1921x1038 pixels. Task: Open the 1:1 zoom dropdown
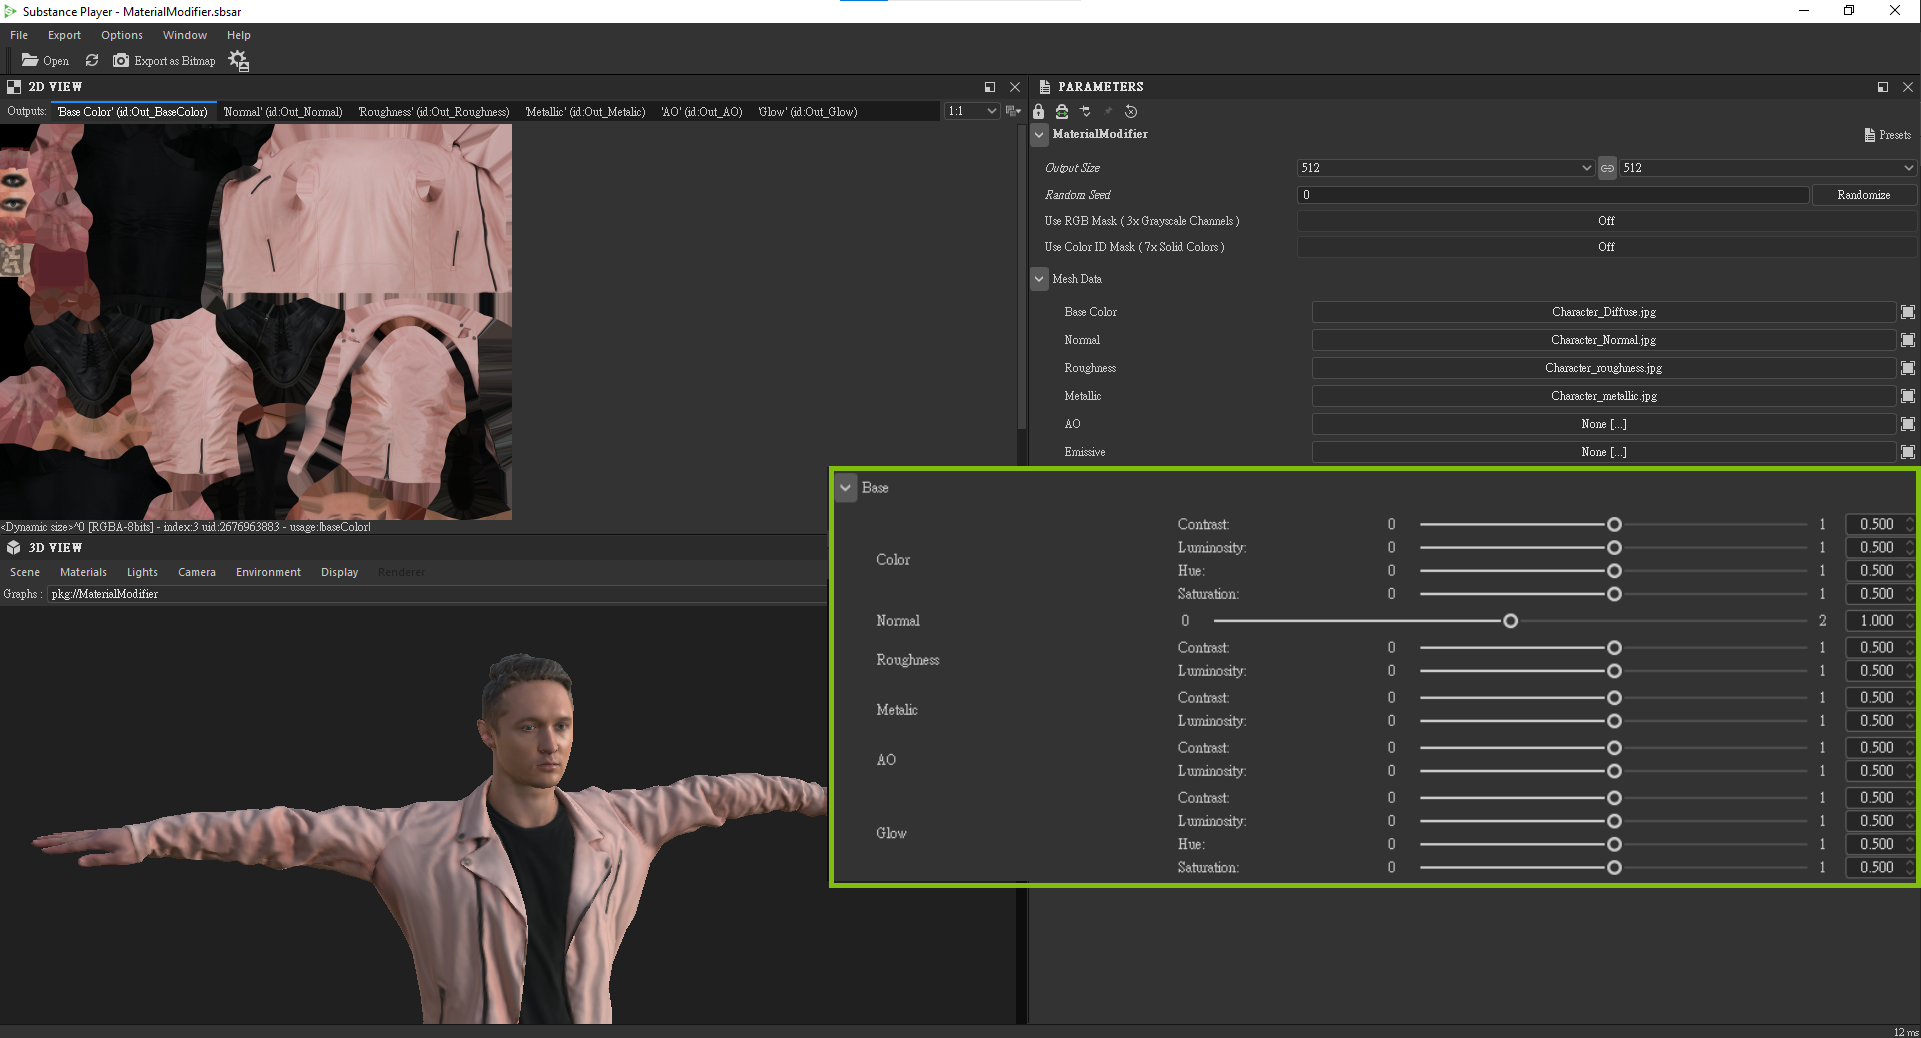972,111
